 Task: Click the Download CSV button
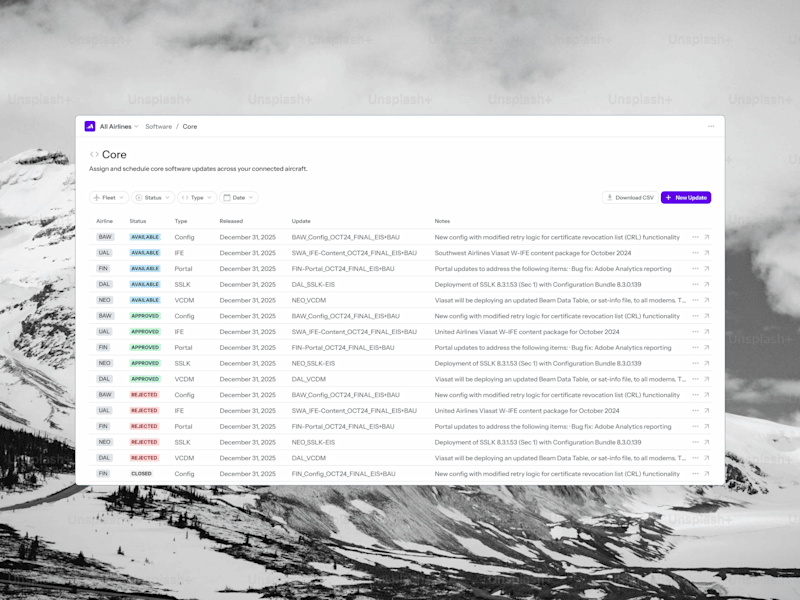point(630,197)
